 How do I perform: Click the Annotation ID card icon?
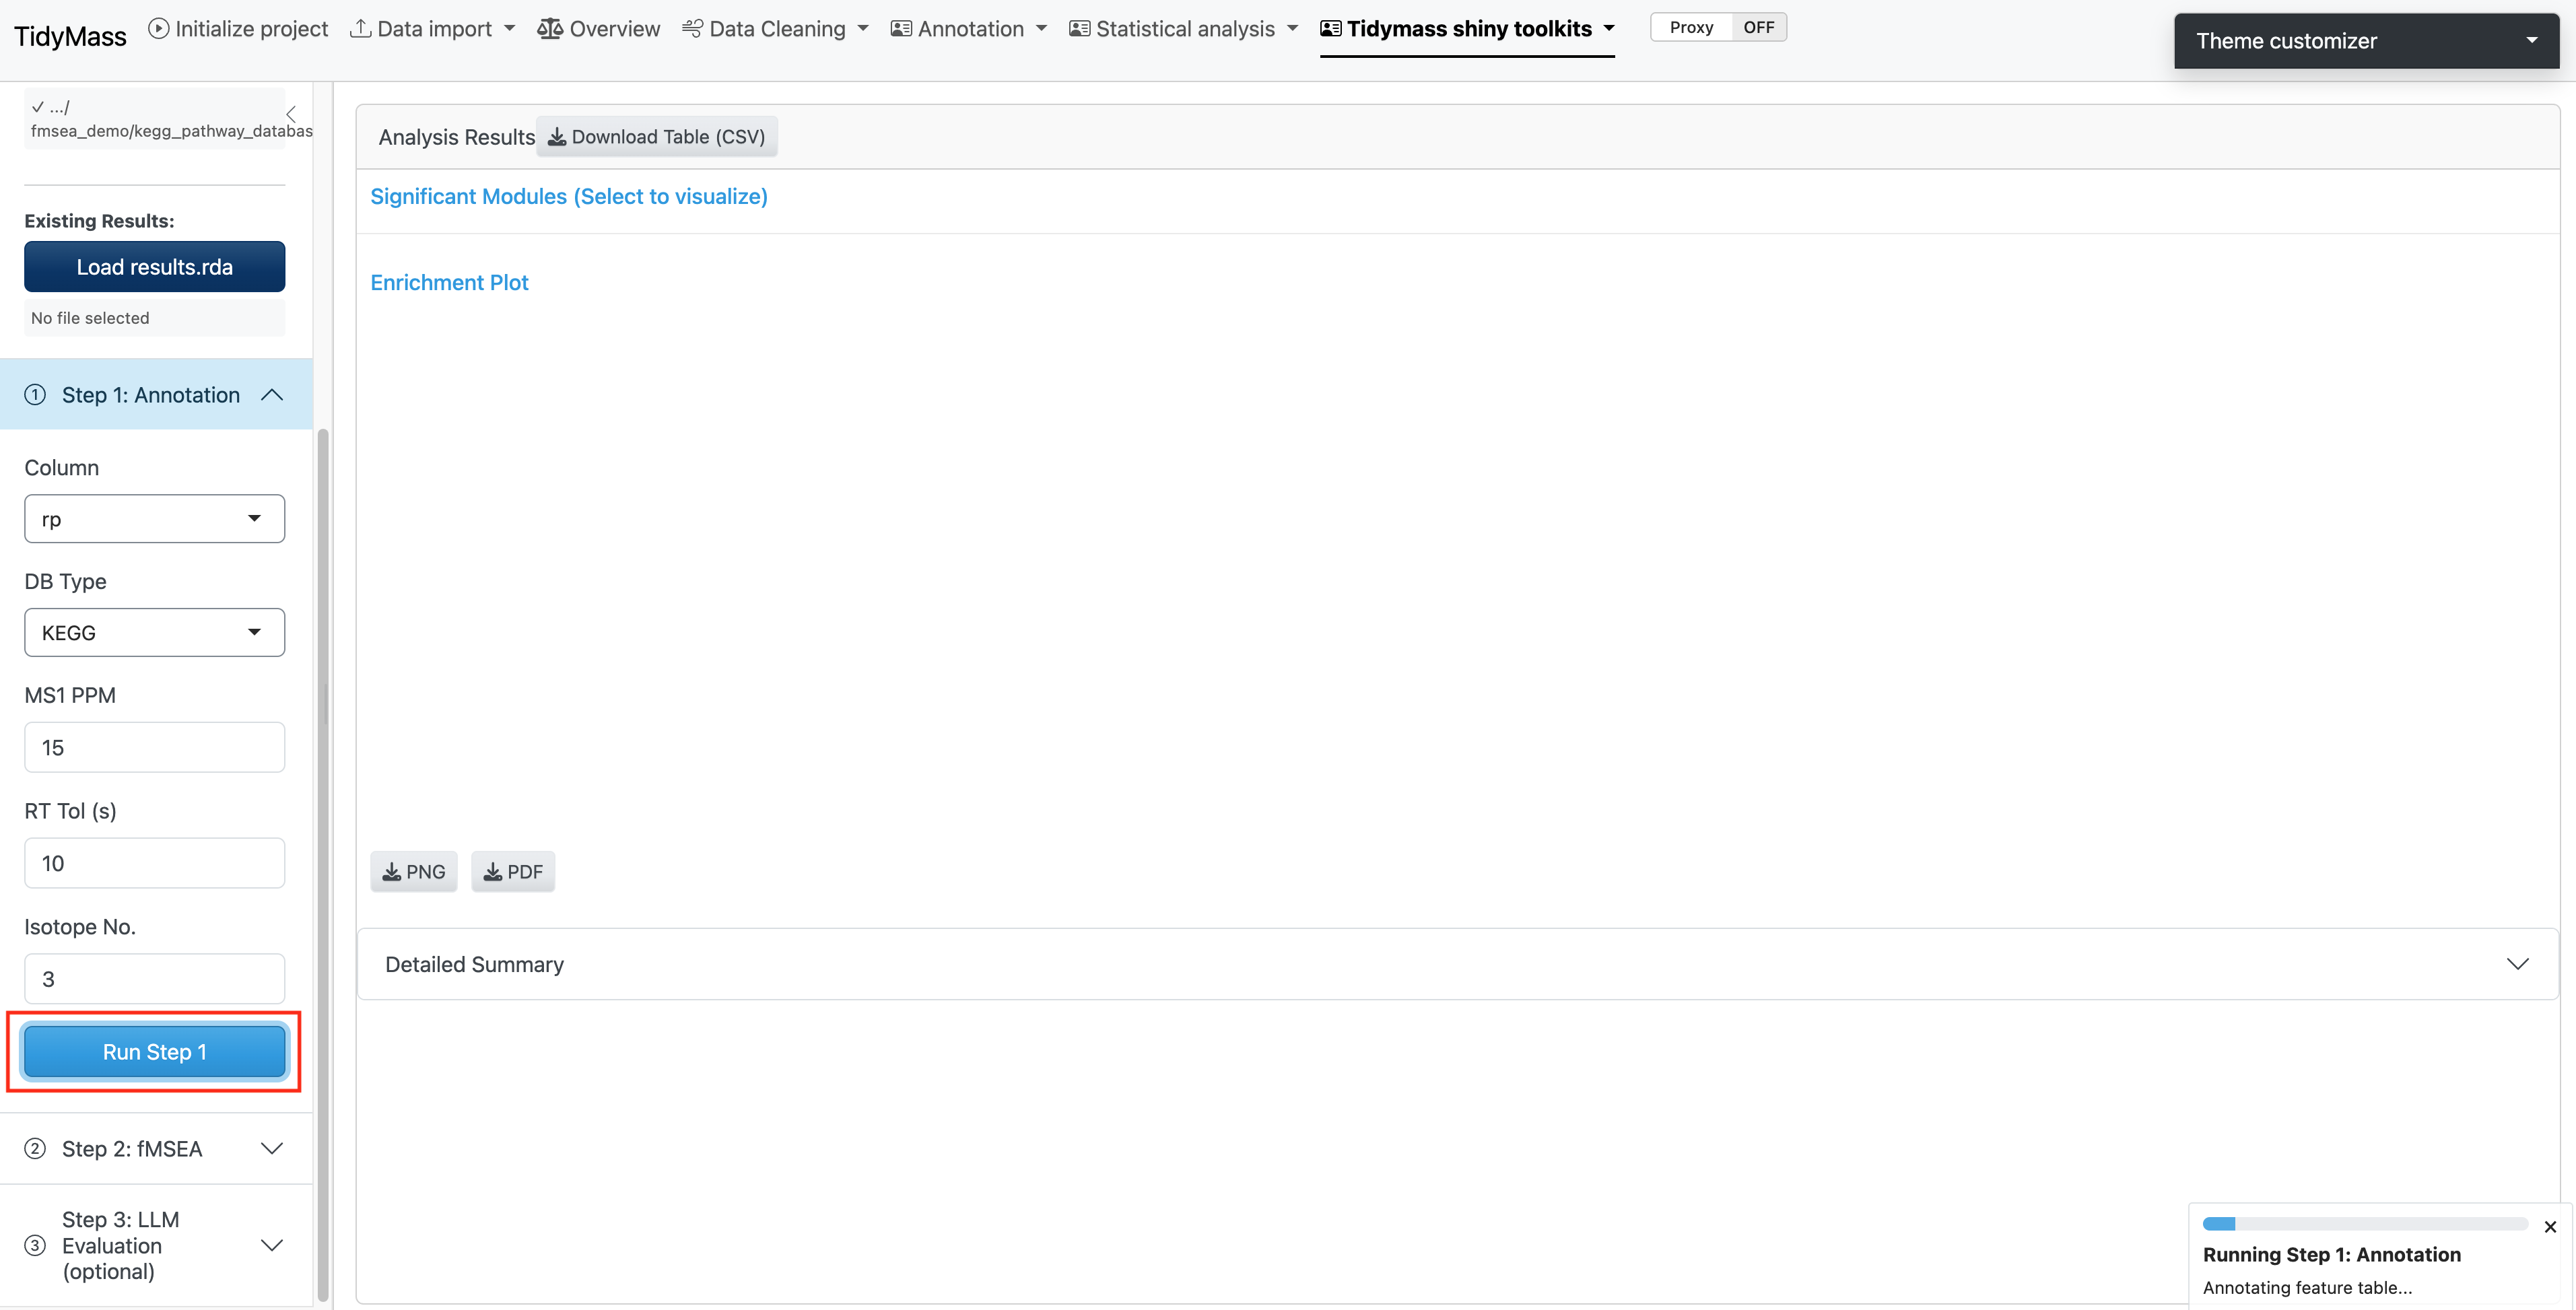point(900,28)
